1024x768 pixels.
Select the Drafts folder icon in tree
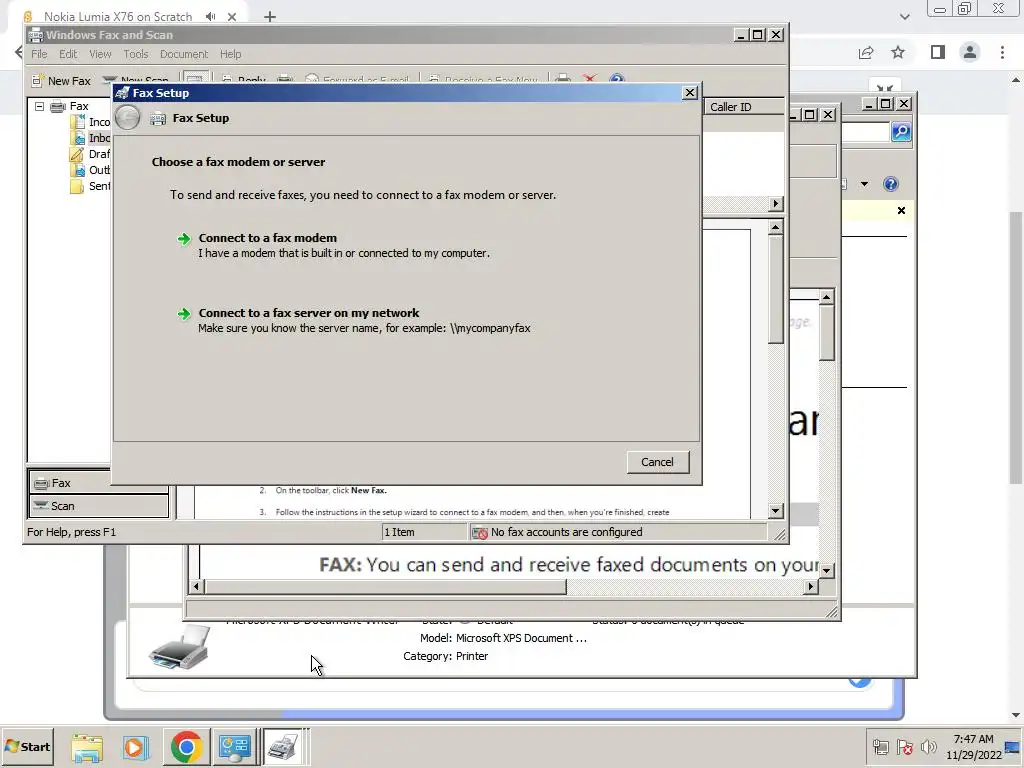pyautogui.click(x=77, y=154)
